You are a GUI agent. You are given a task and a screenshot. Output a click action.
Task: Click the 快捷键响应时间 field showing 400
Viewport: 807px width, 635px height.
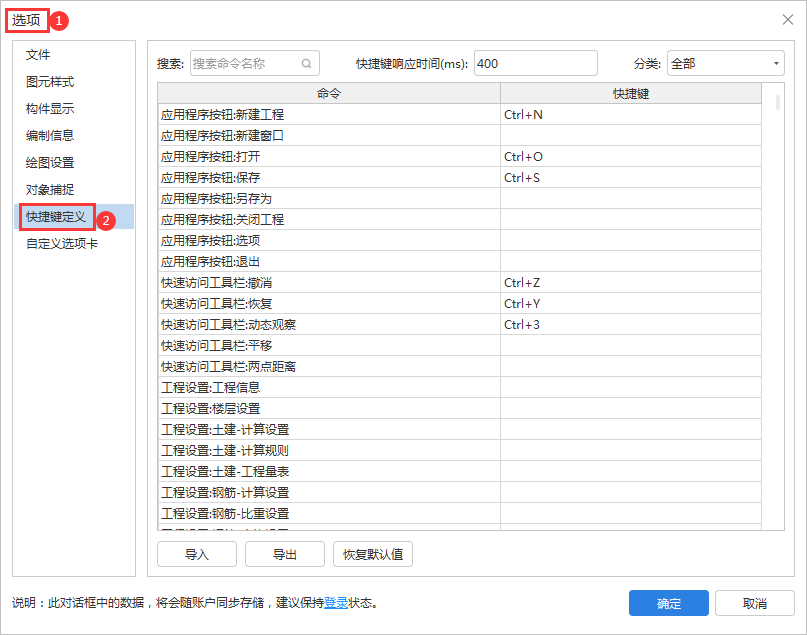536,63
